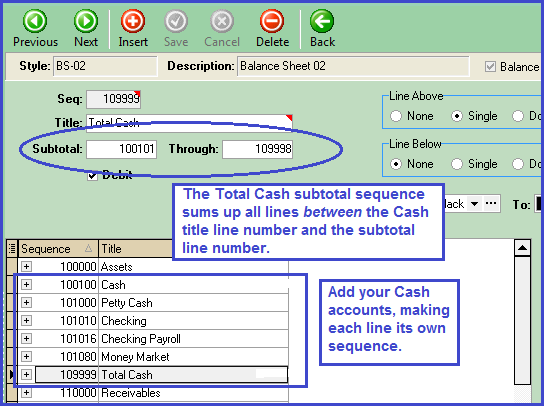Open the color dropdown arrow
The width and height of the screenshot is (544, 406).
click(474, 204)
